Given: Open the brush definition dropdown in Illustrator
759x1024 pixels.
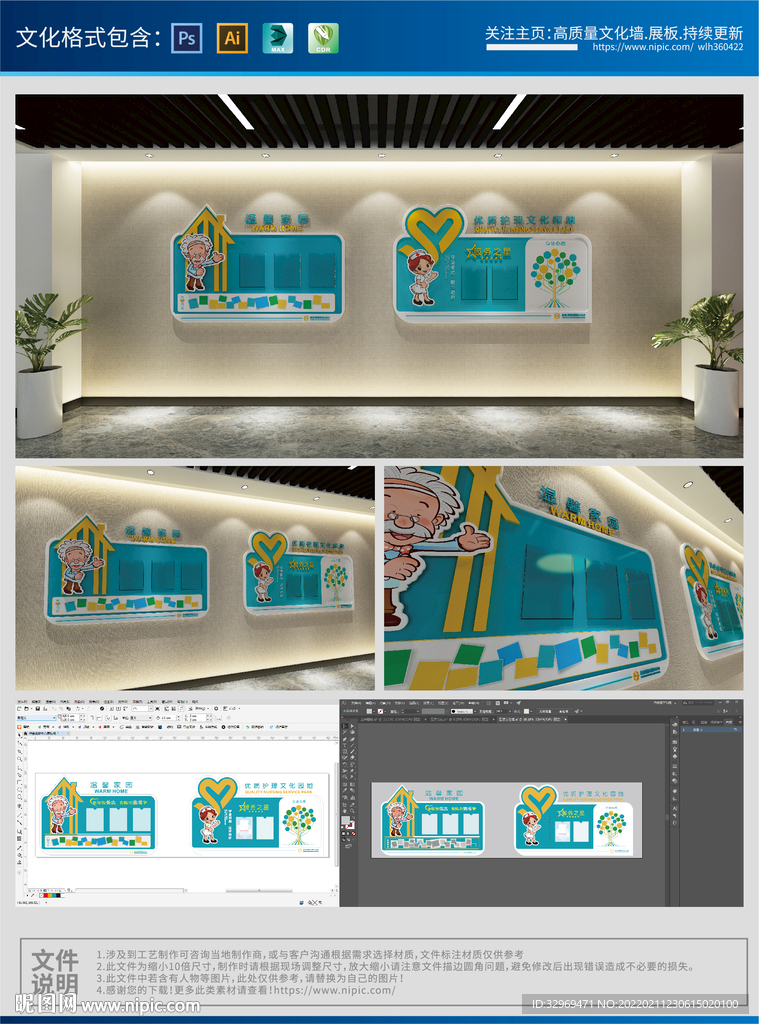Looking at the screenshot, I should click(475, 712).
